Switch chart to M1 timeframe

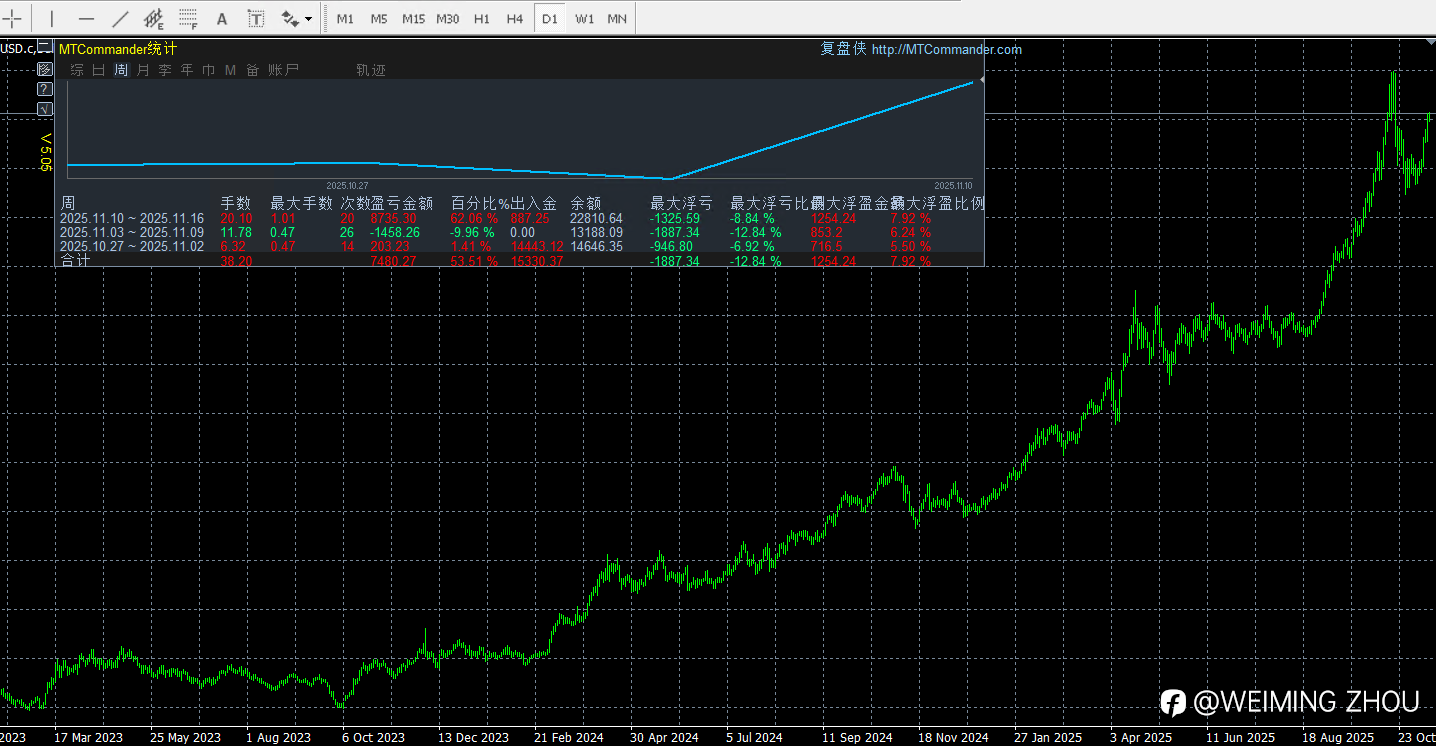(345, 18)
